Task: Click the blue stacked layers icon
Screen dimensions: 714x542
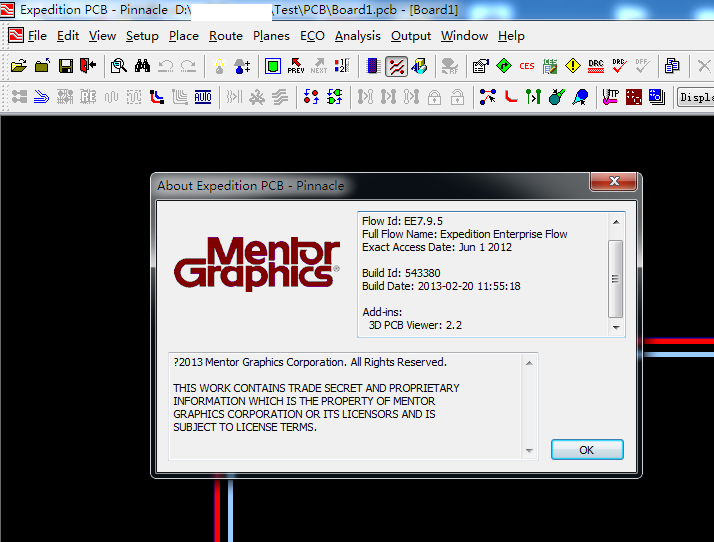Action: coord(657,97)
